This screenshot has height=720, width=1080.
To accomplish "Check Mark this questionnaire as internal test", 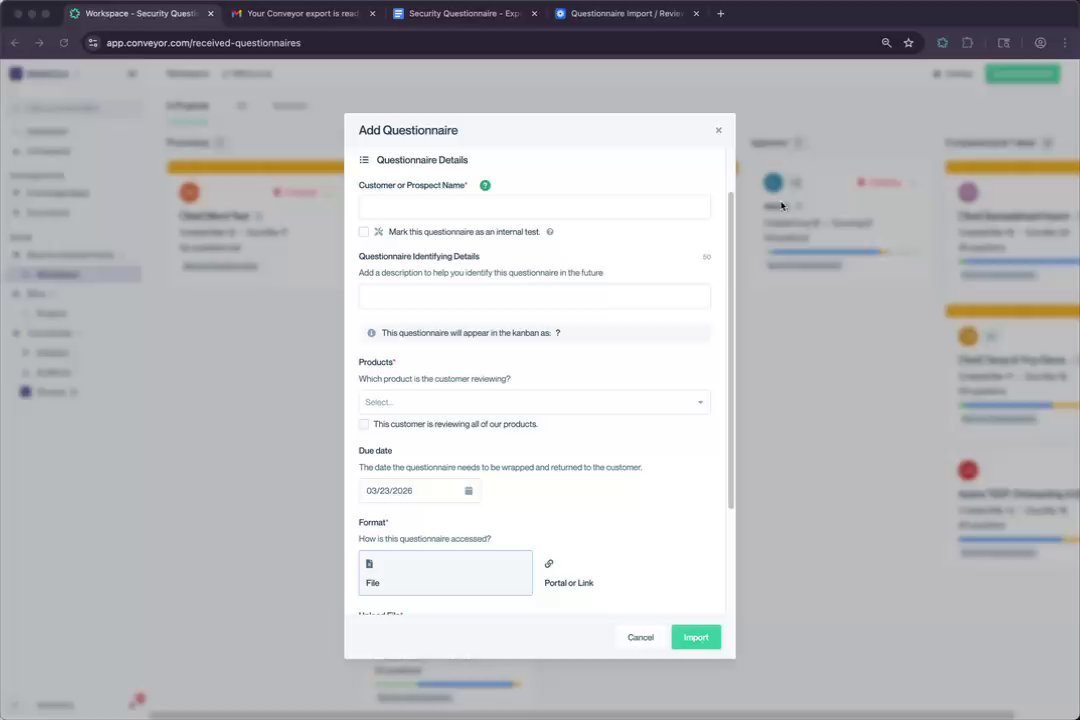I will (364, 232).
